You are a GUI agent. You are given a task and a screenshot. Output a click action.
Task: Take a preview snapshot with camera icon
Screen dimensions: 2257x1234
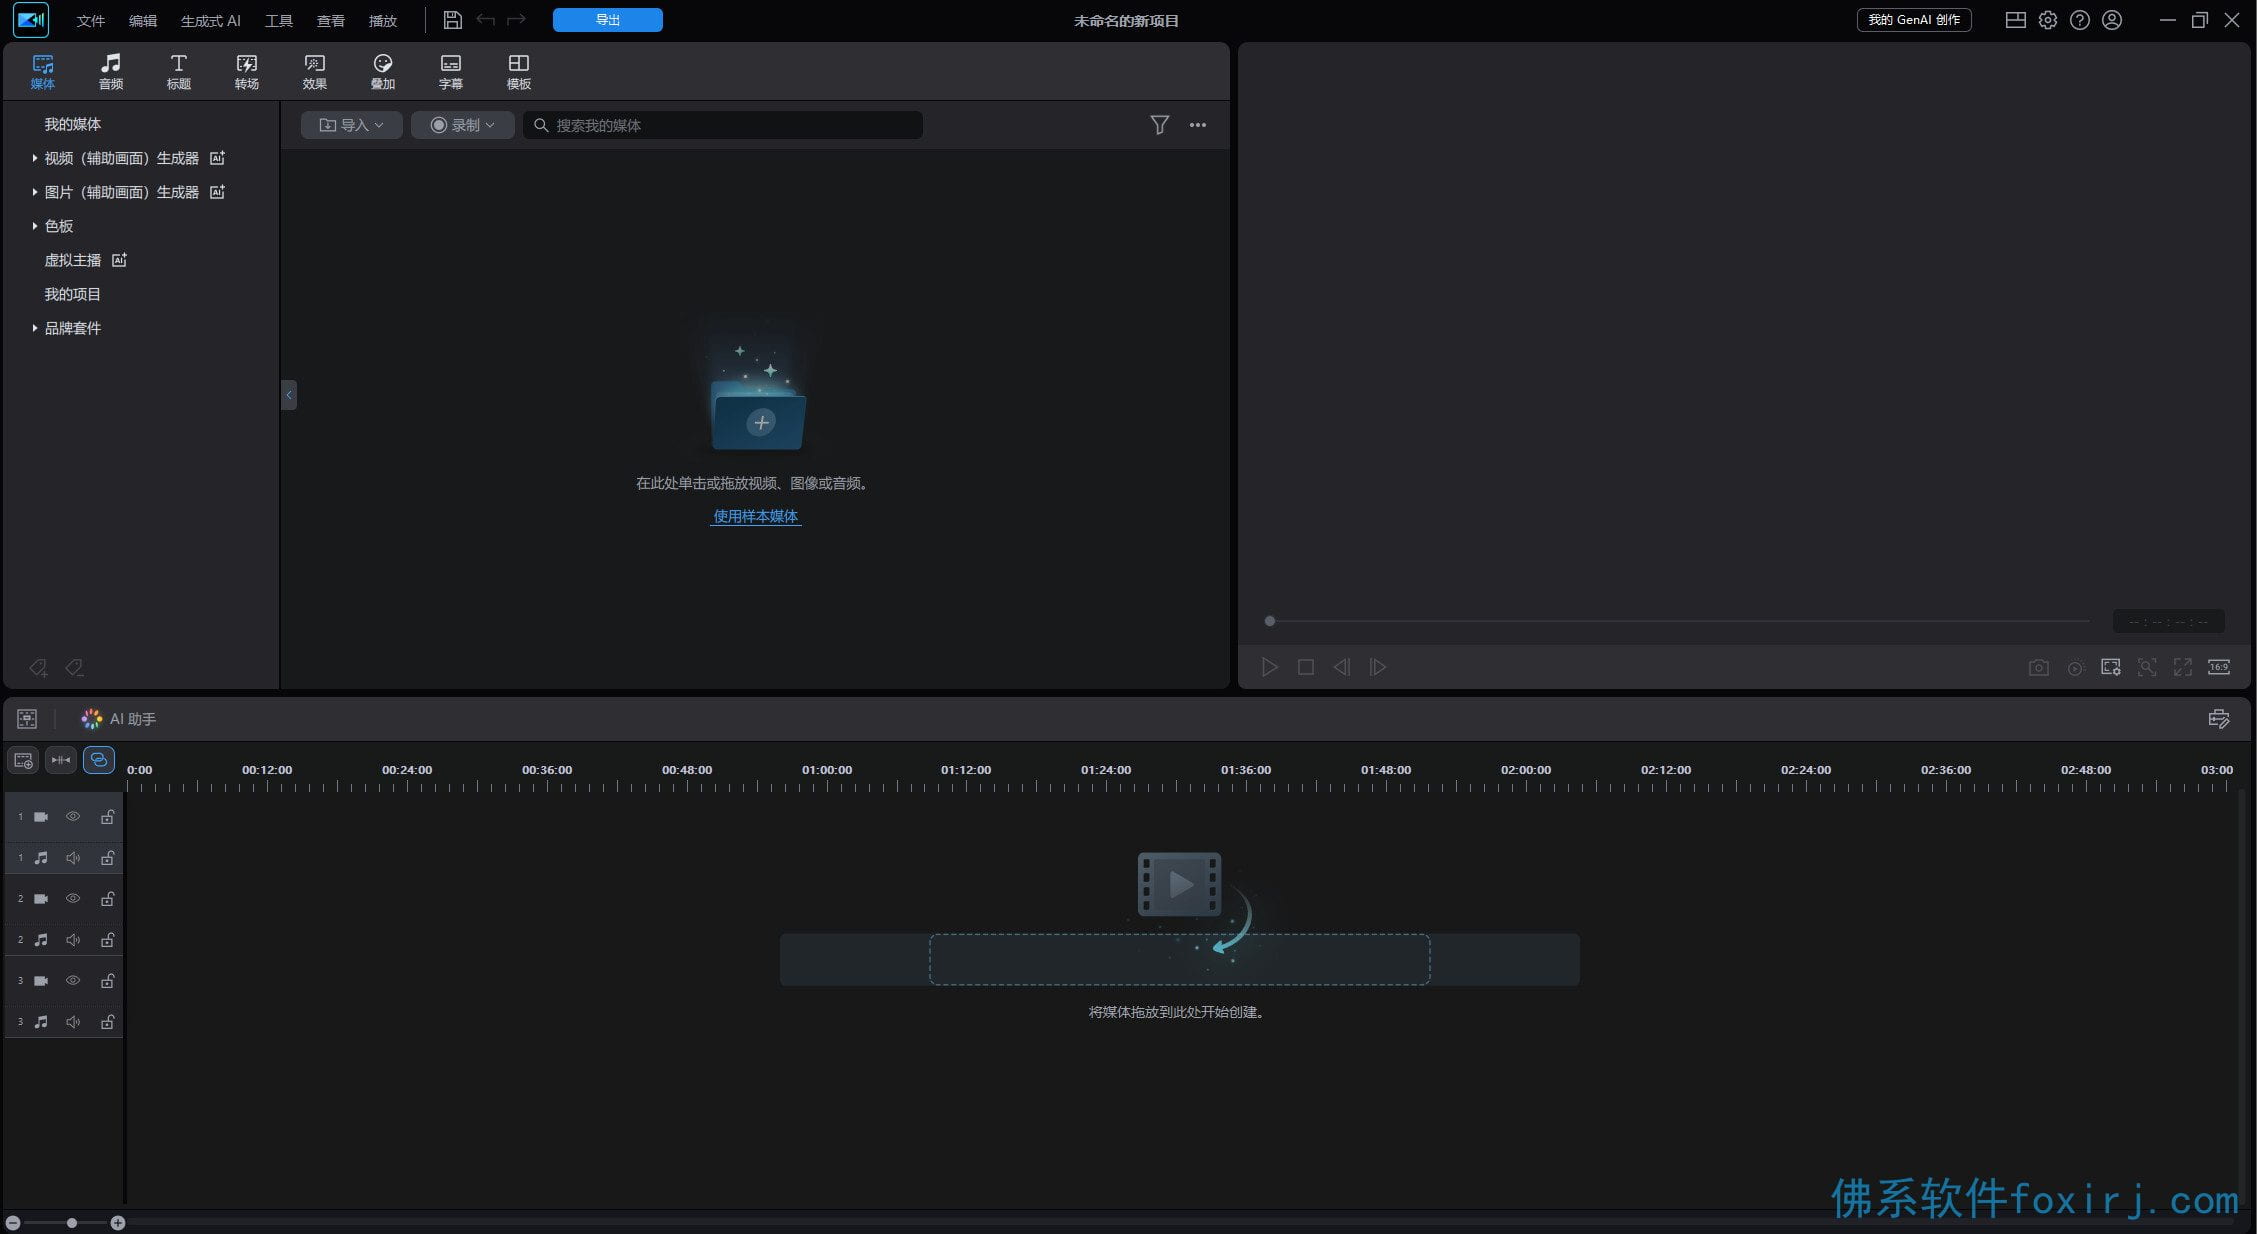2038,667
